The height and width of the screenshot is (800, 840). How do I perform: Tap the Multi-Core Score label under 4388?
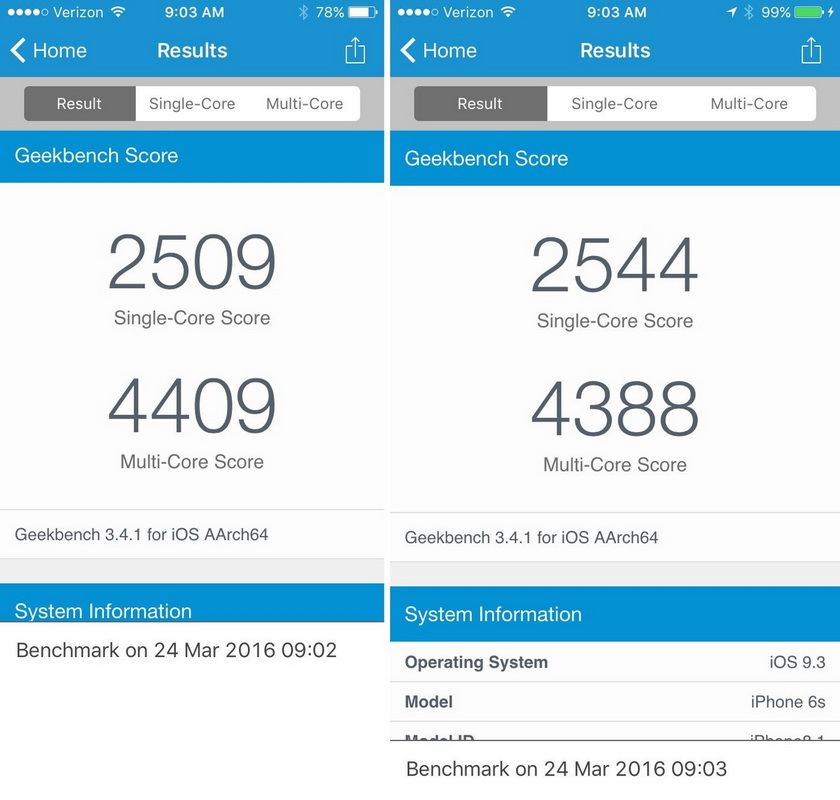tap(614, 465)
